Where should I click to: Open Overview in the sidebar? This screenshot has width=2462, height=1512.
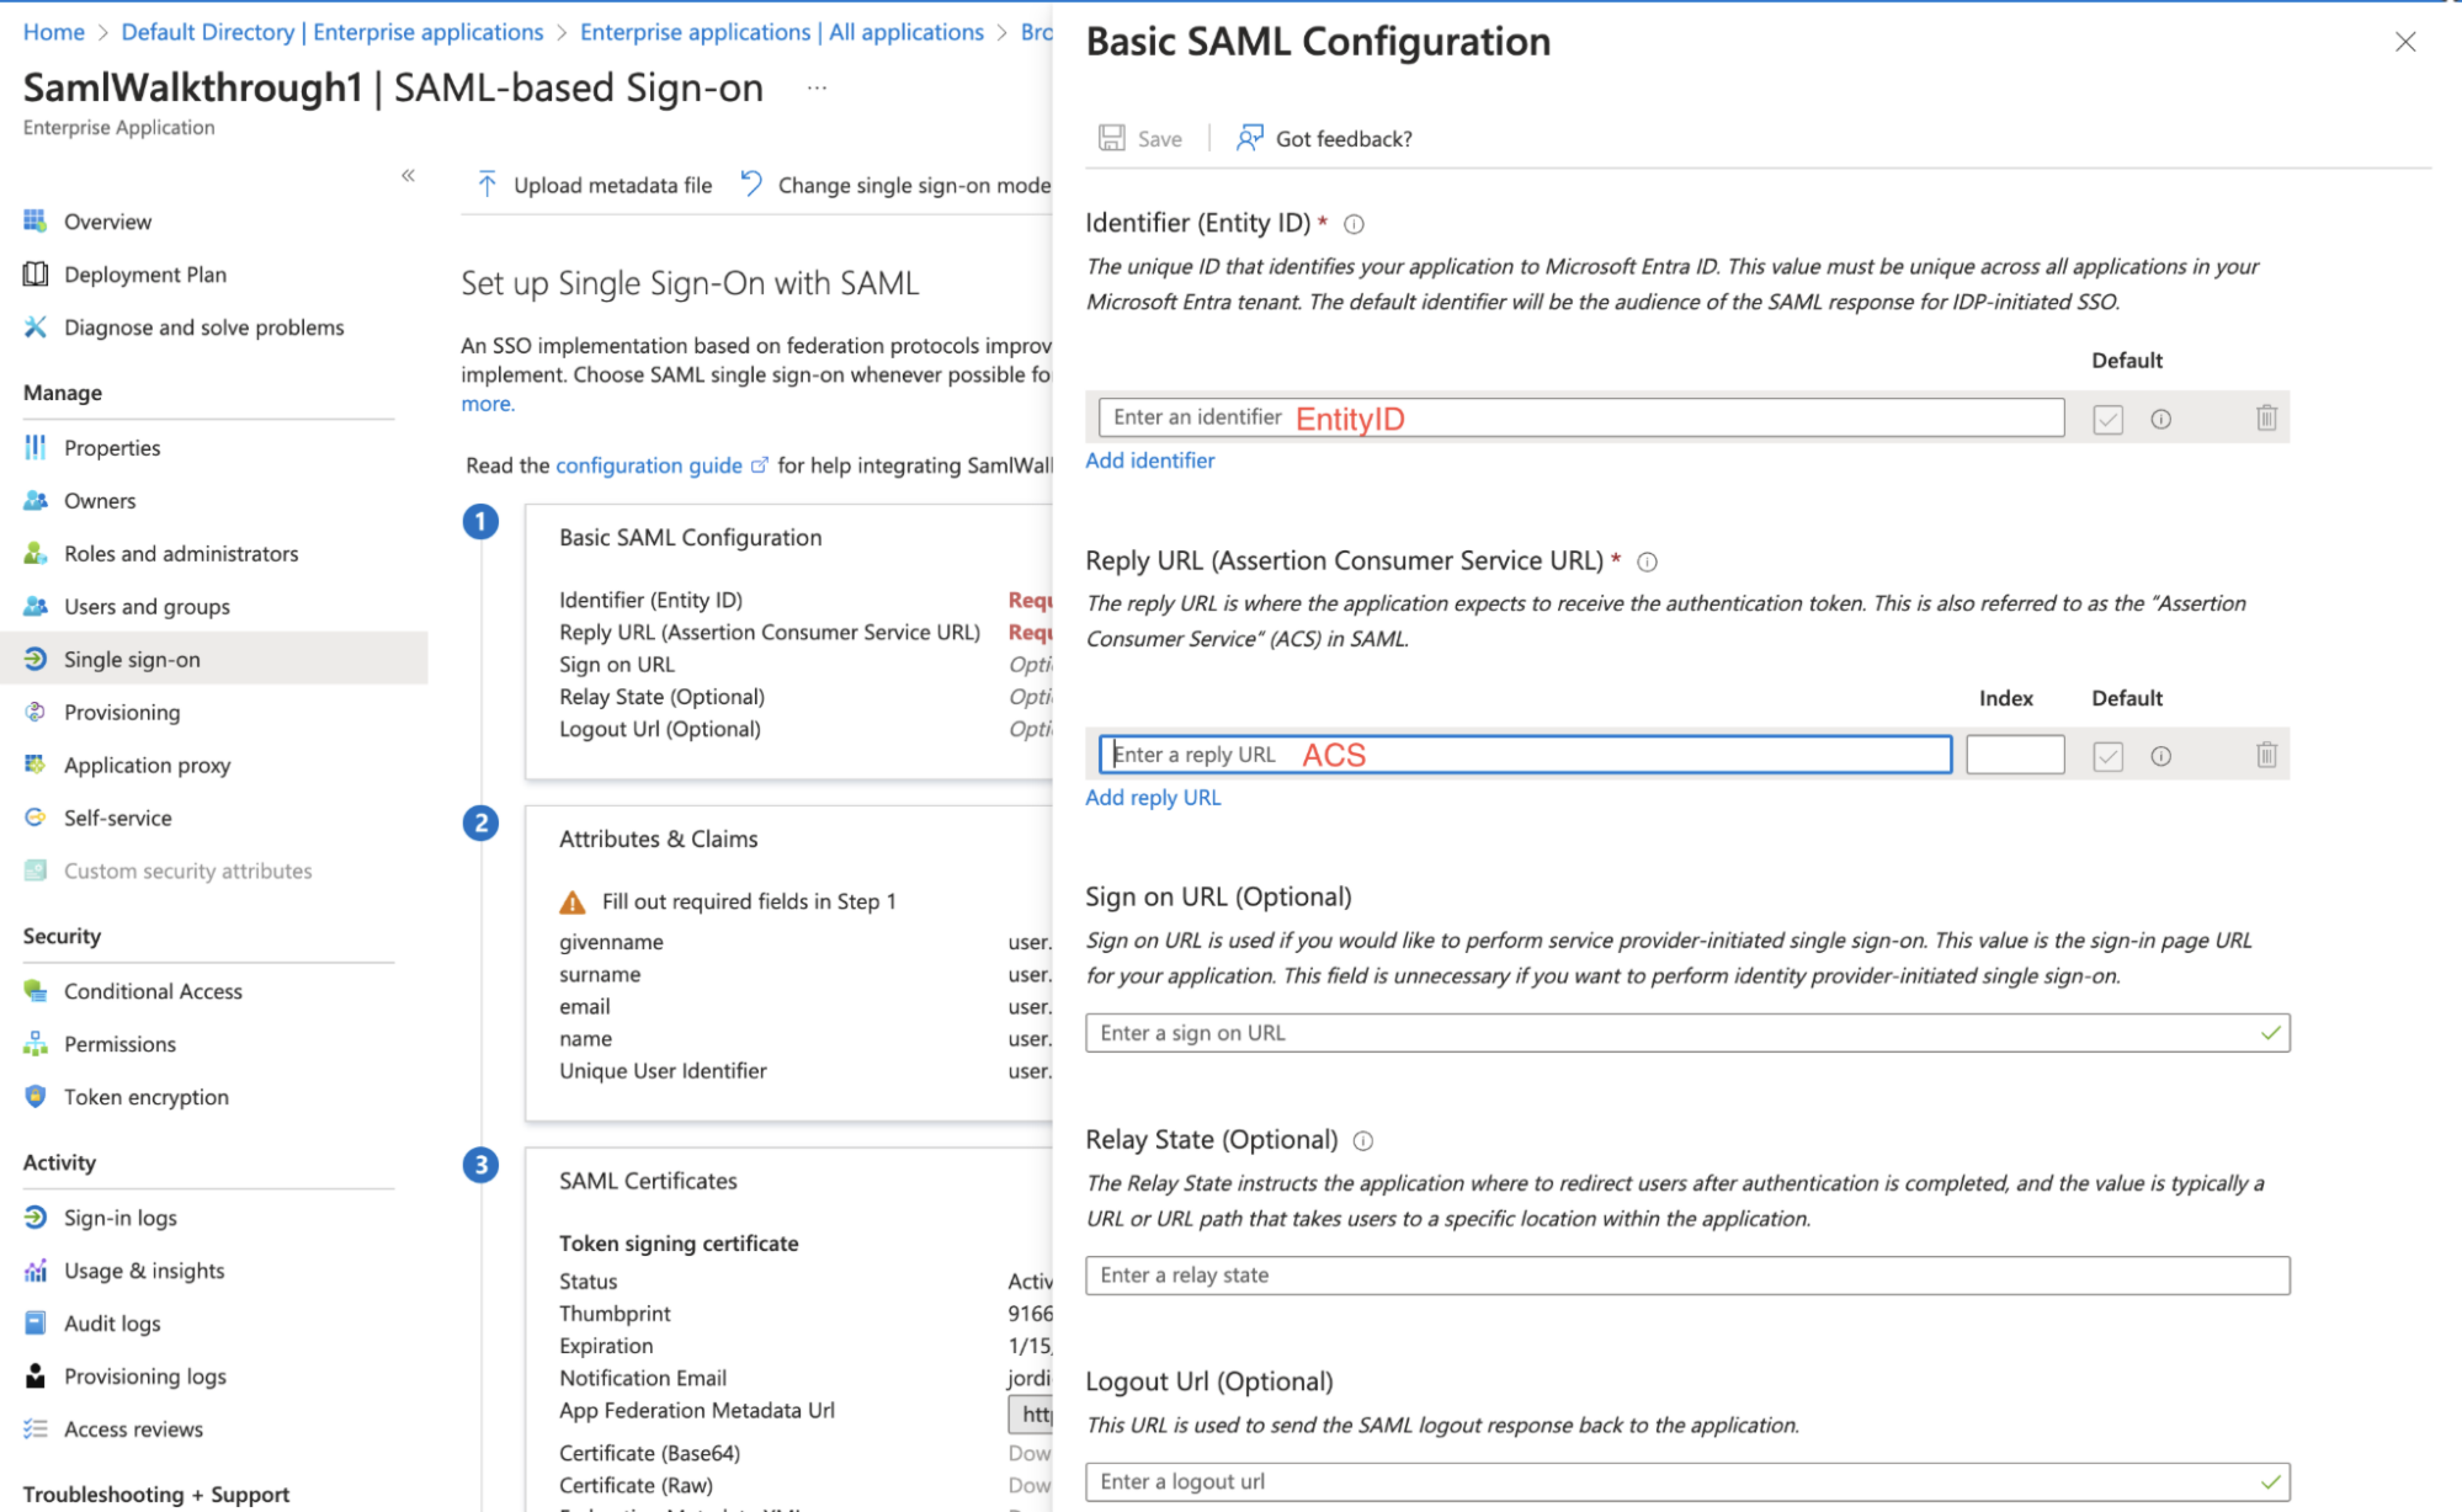(x=108, y=221)
